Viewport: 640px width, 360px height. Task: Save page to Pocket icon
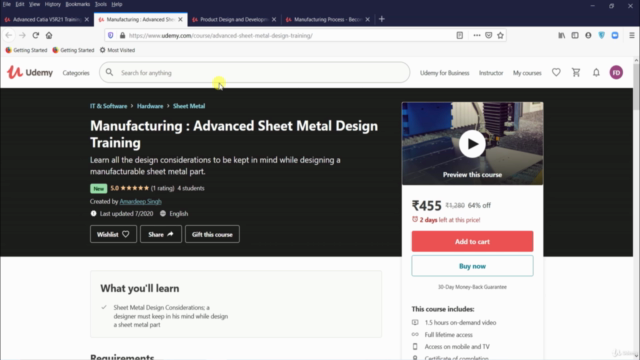(488, 36)
